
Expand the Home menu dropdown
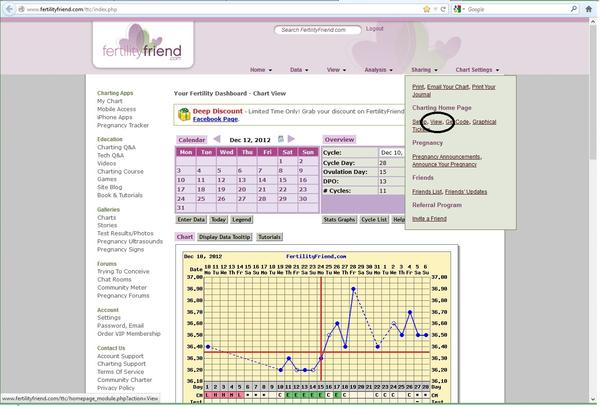[260, 70]
